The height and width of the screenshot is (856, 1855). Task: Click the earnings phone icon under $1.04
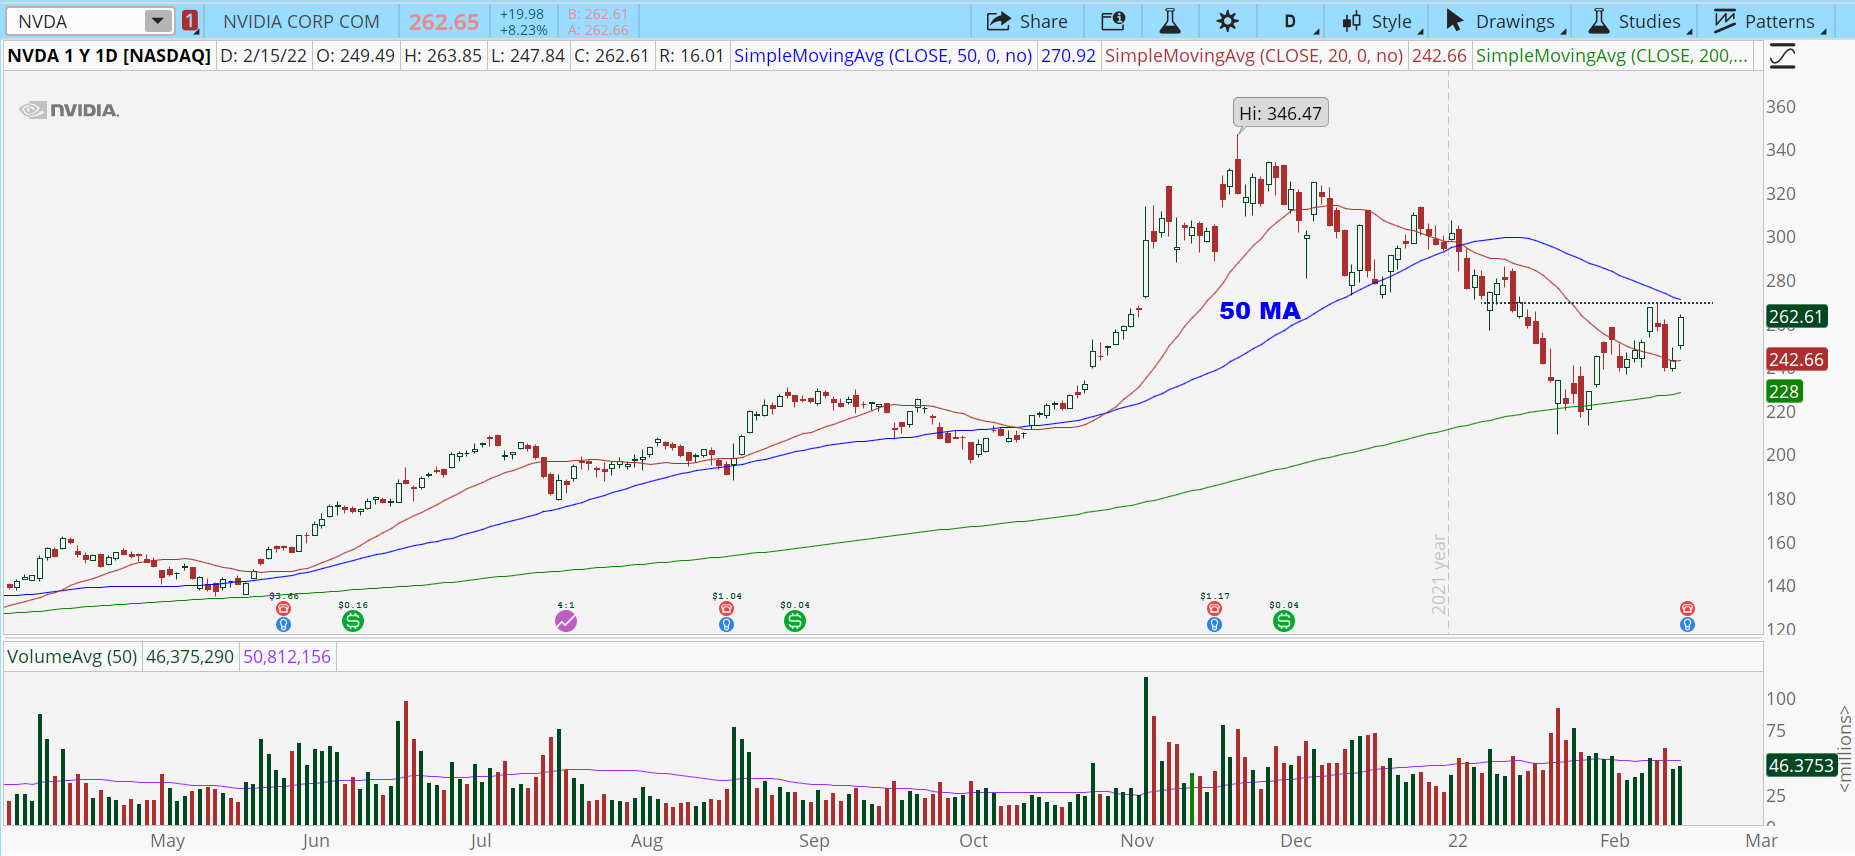point(726,608)
